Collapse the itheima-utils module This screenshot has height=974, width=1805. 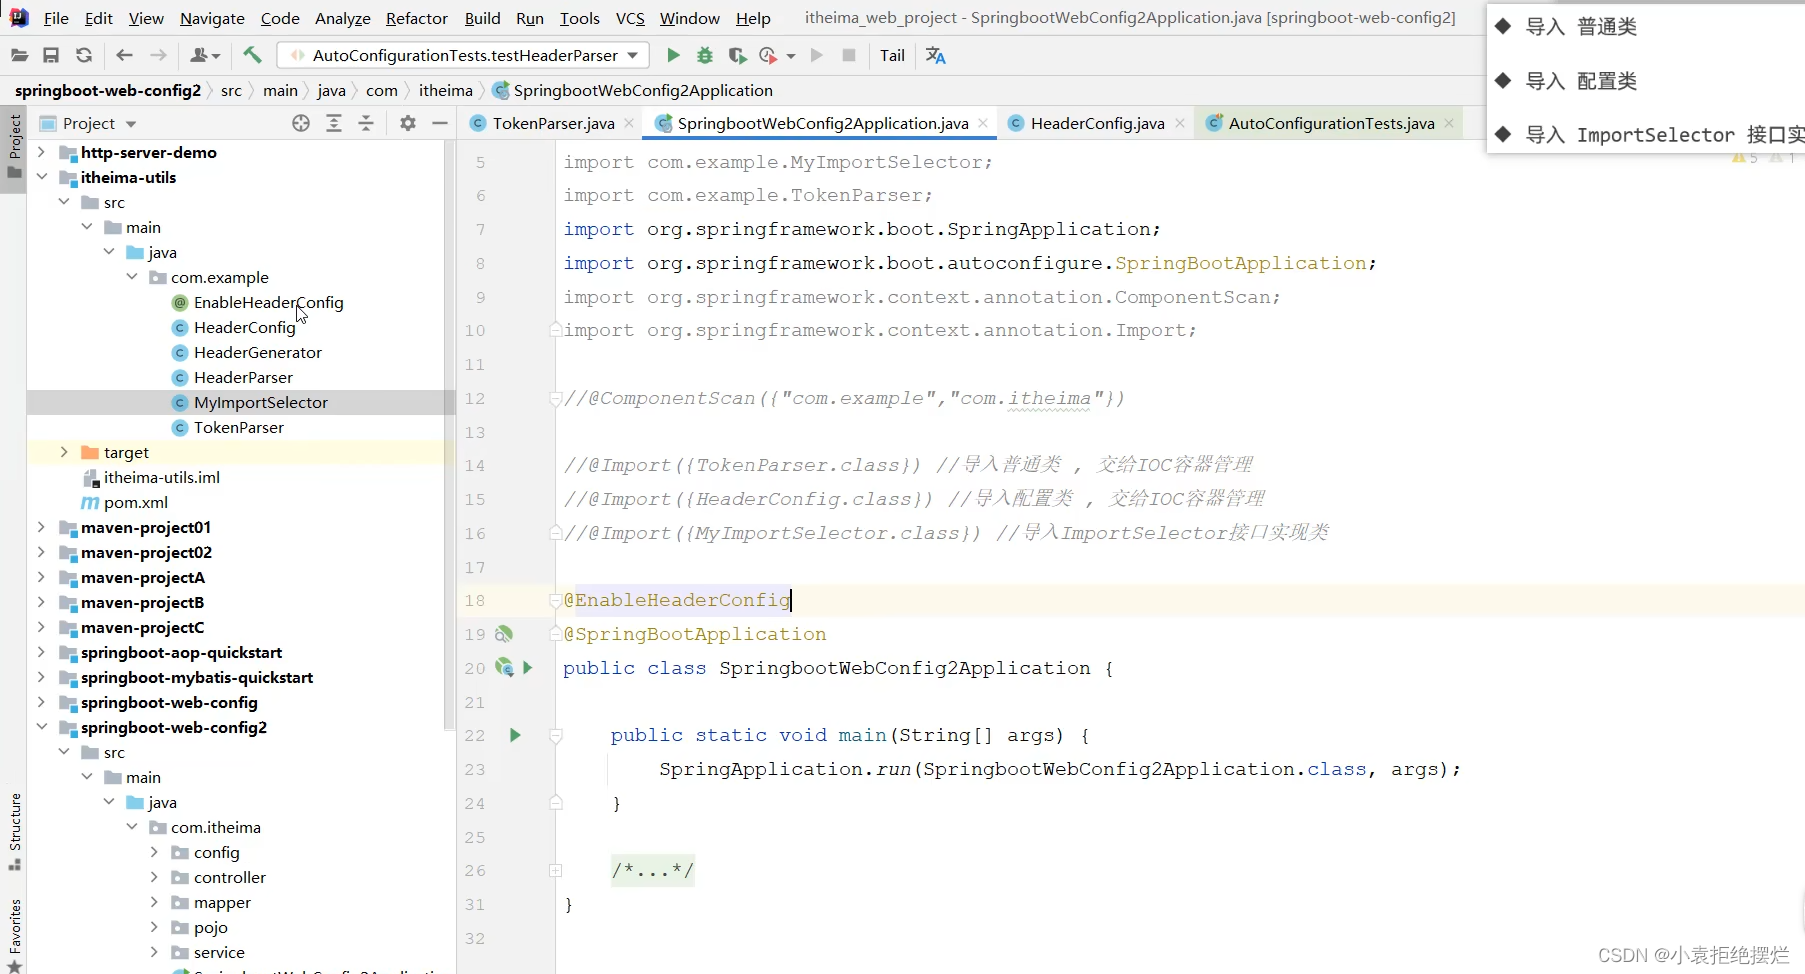[41, 177]
